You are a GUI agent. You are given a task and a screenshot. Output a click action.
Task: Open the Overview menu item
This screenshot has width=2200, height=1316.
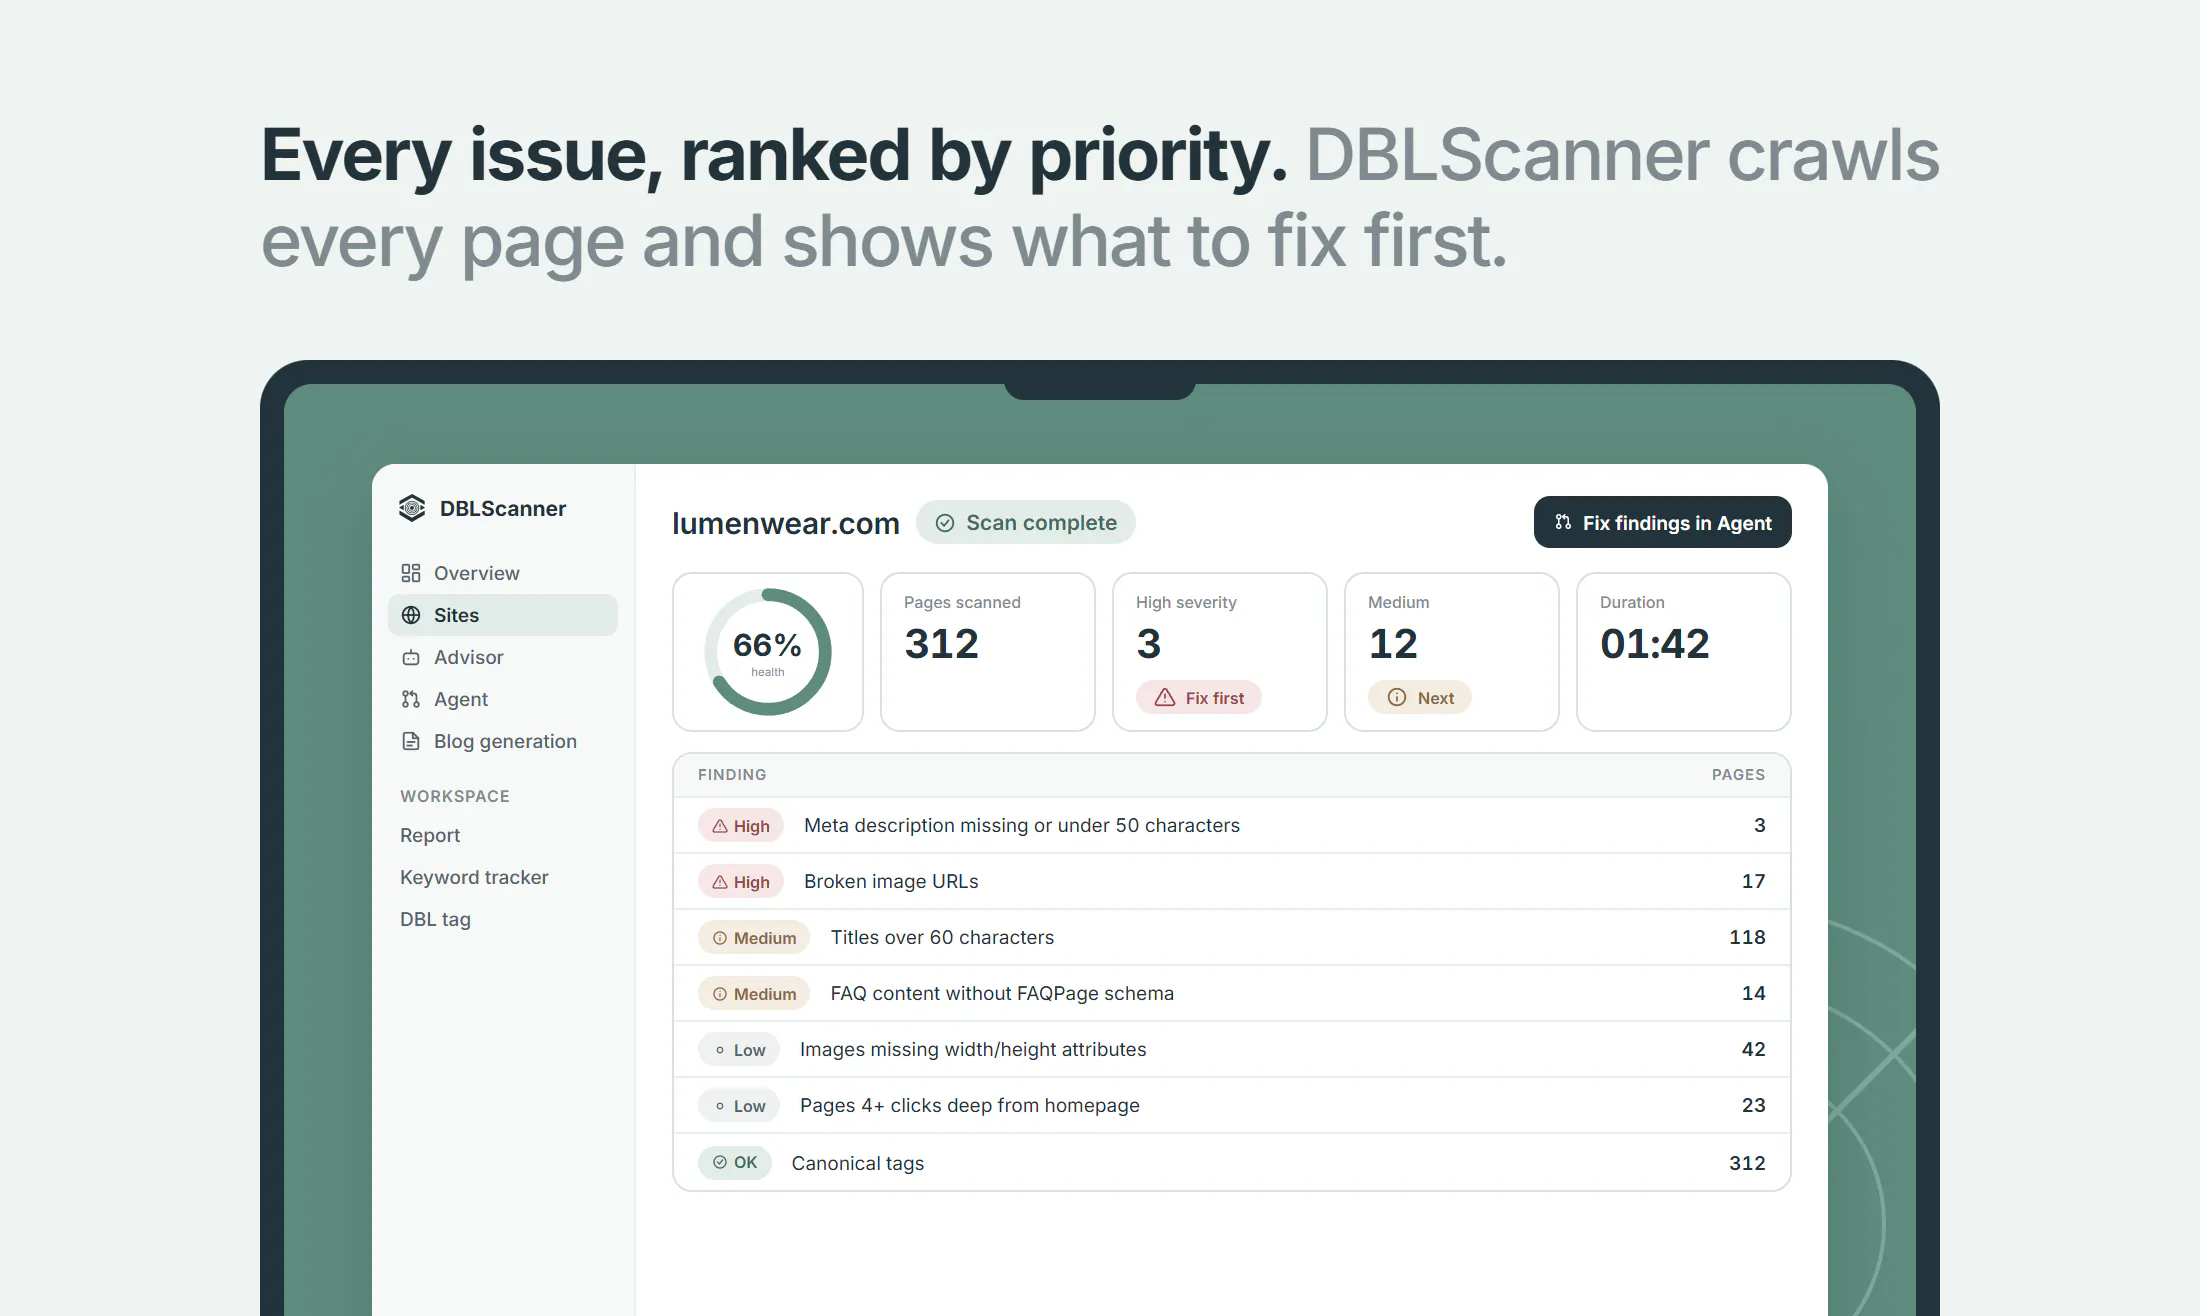503,573
